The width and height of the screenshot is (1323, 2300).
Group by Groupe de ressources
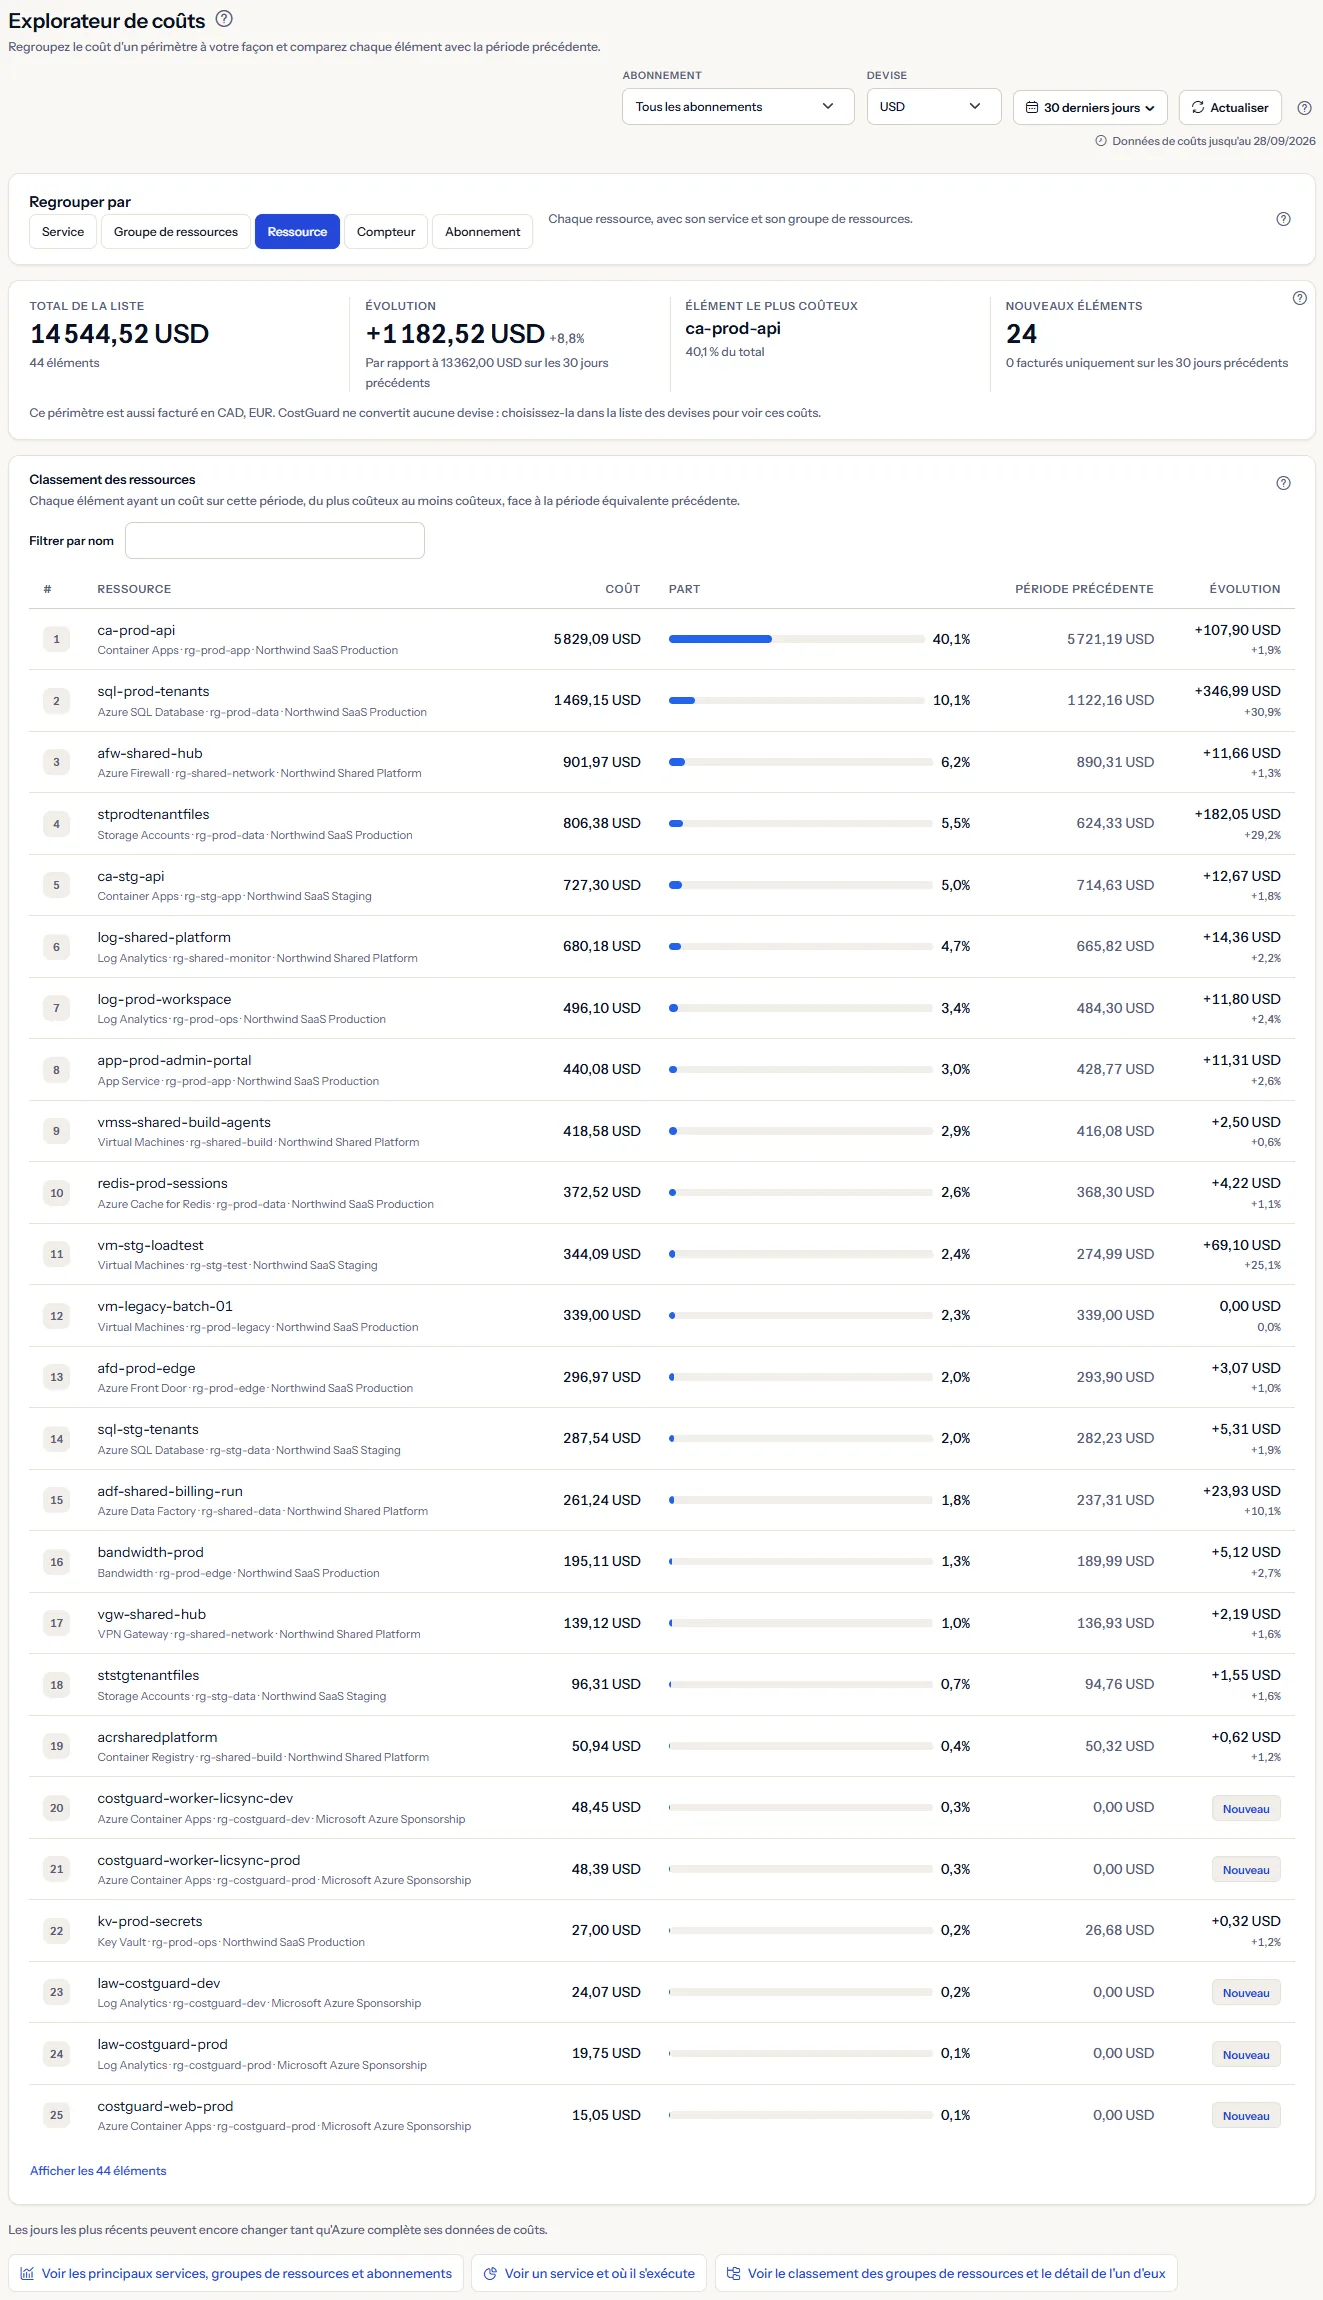176,232
